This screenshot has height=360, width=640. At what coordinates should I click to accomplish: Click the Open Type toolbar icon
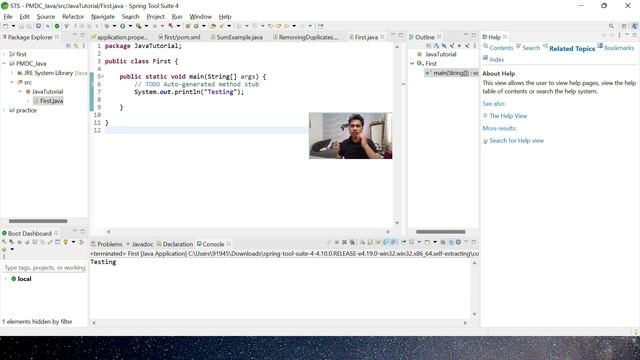(x=213, y=26)
